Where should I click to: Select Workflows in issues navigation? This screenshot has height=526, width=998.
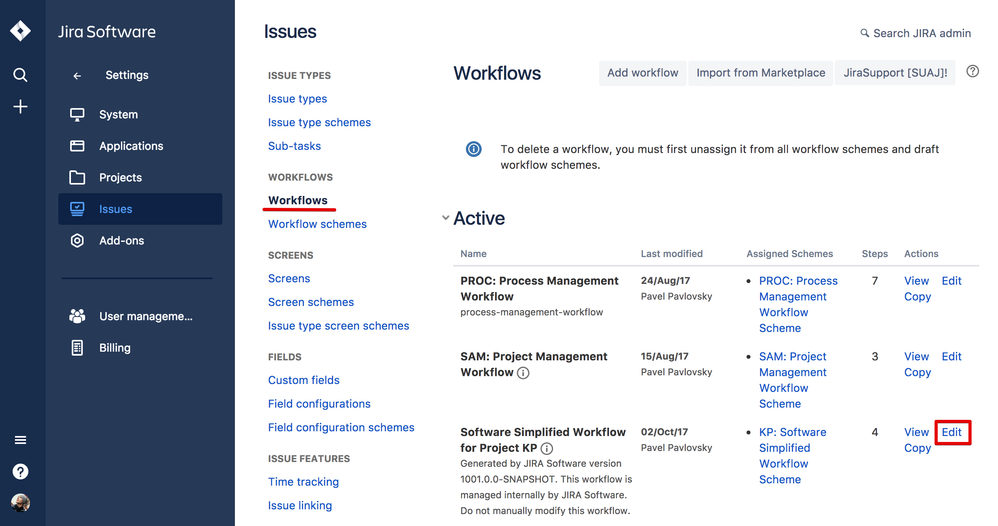[297, 200]
